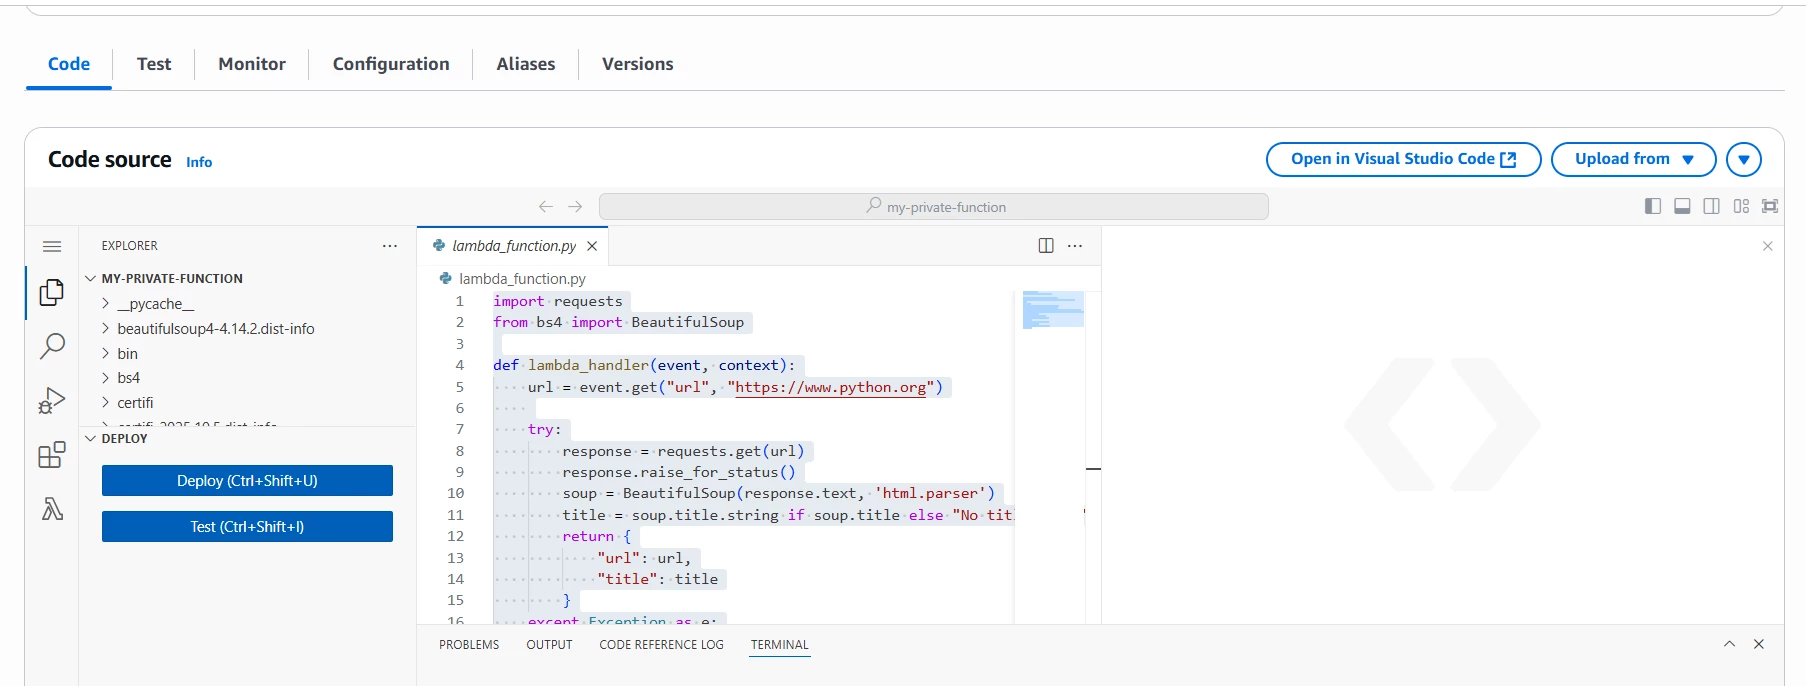Switch to the Aliases tab
Screen dimensions: 1806x686
(x=526, y=64)
